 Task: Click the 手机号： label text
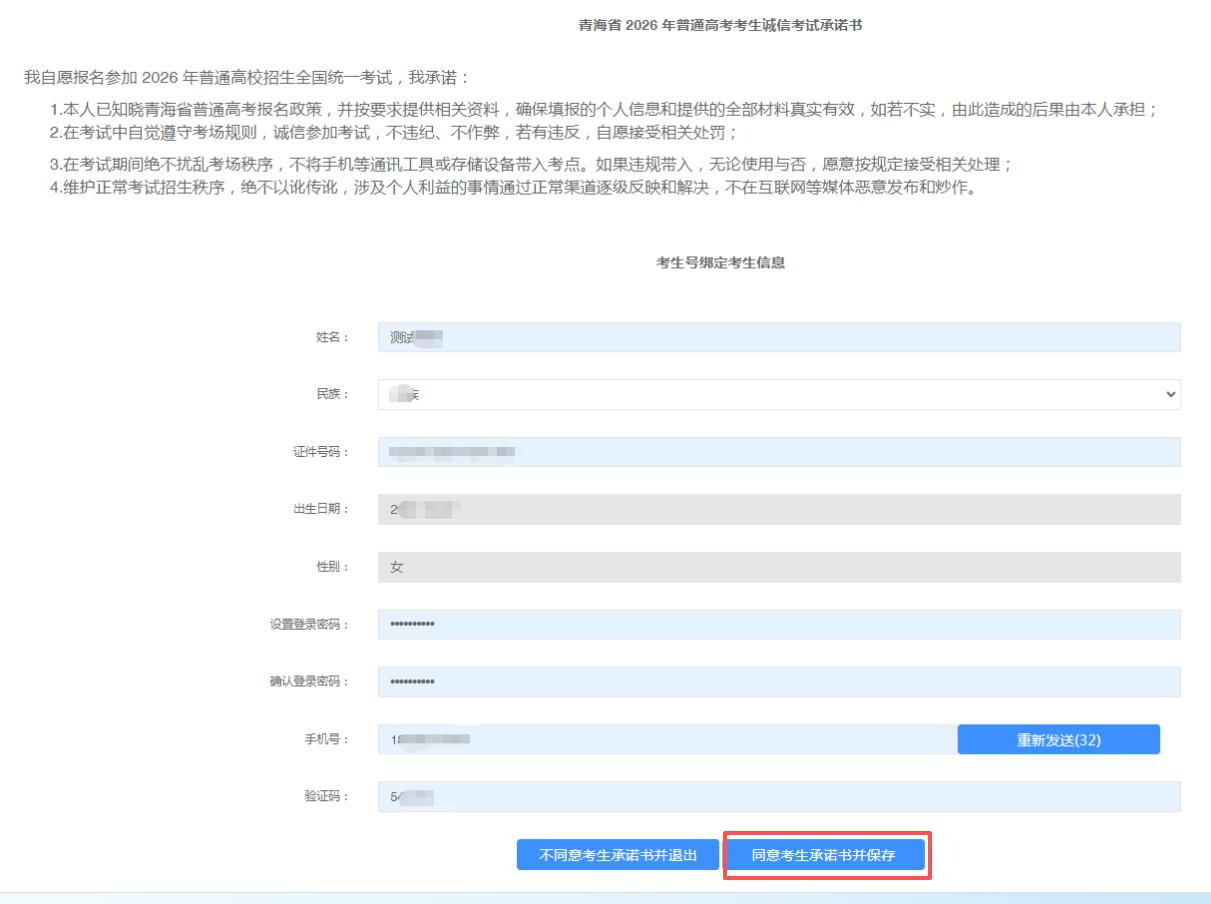click(x=326, y=740)
